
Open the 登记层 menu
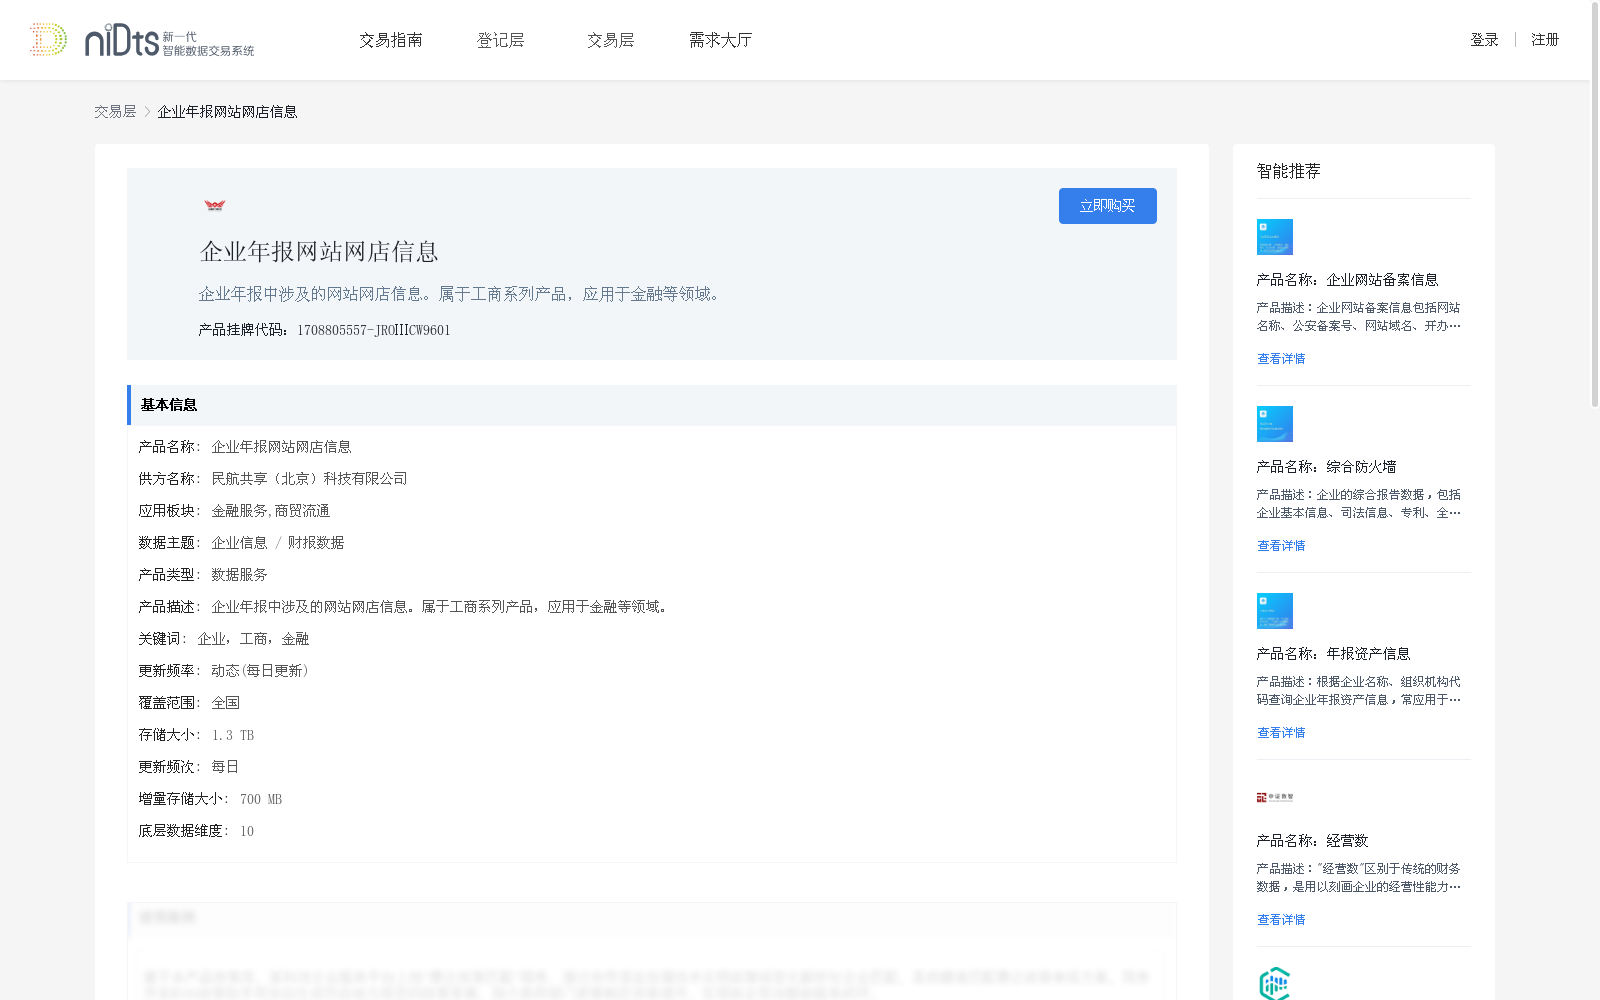(x=501, y=40)
